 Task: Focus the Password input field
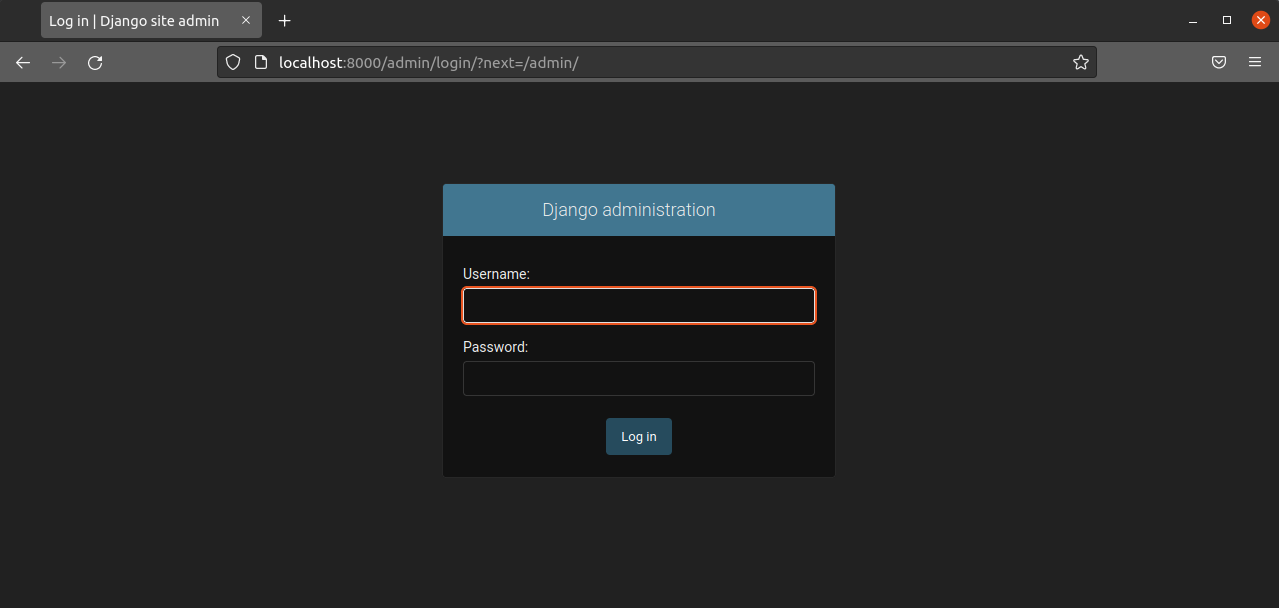(639, 378)
